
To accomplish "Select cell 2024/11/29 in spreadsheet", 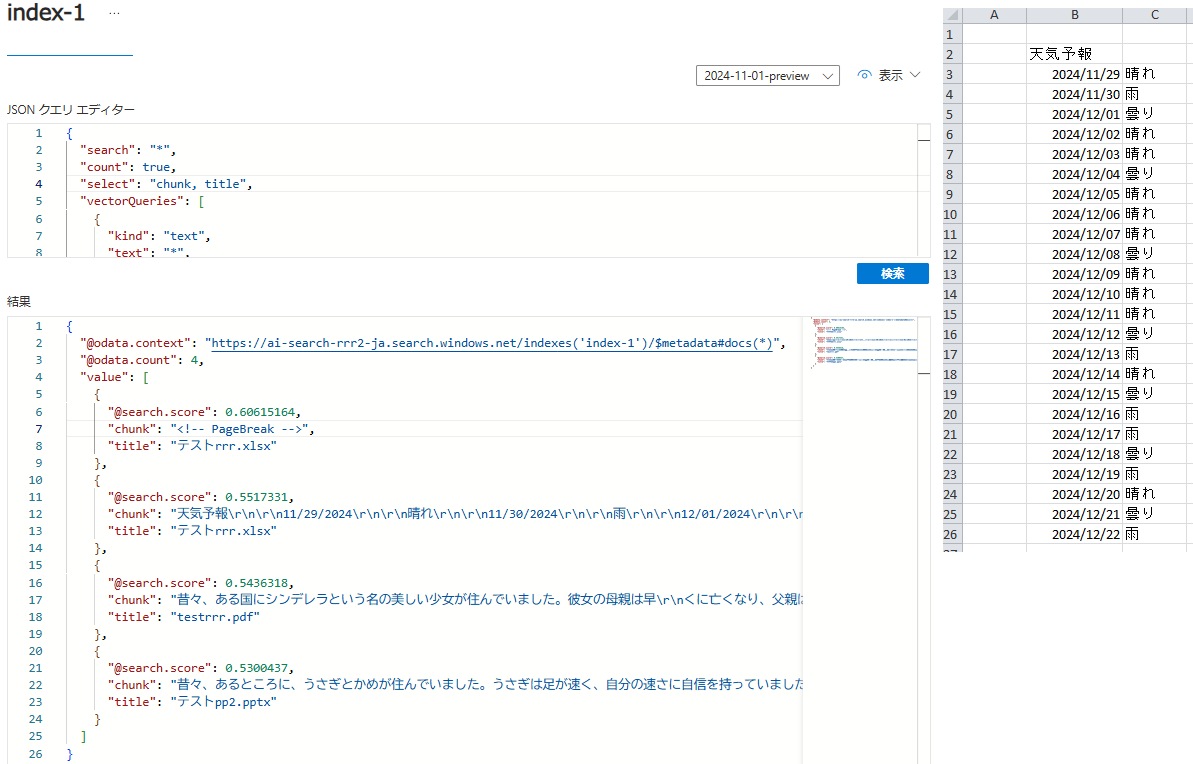I will 1074,74.
